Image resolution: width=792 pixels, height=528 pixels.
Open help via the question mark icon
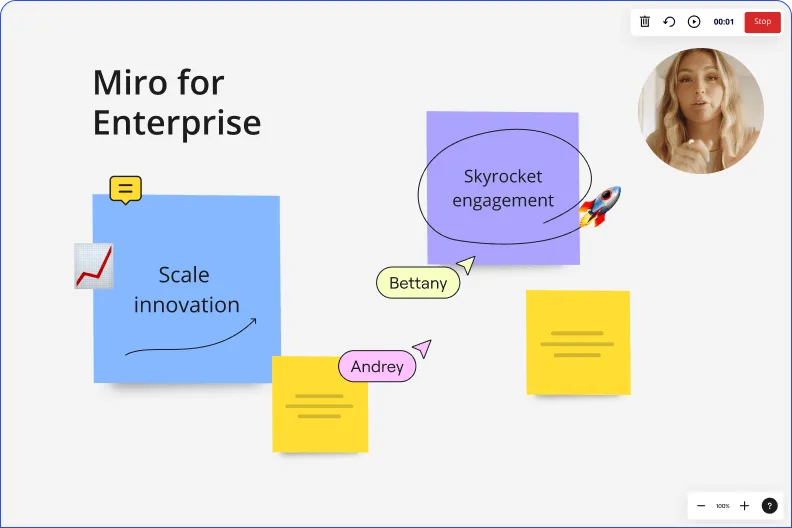coord(769,506)
